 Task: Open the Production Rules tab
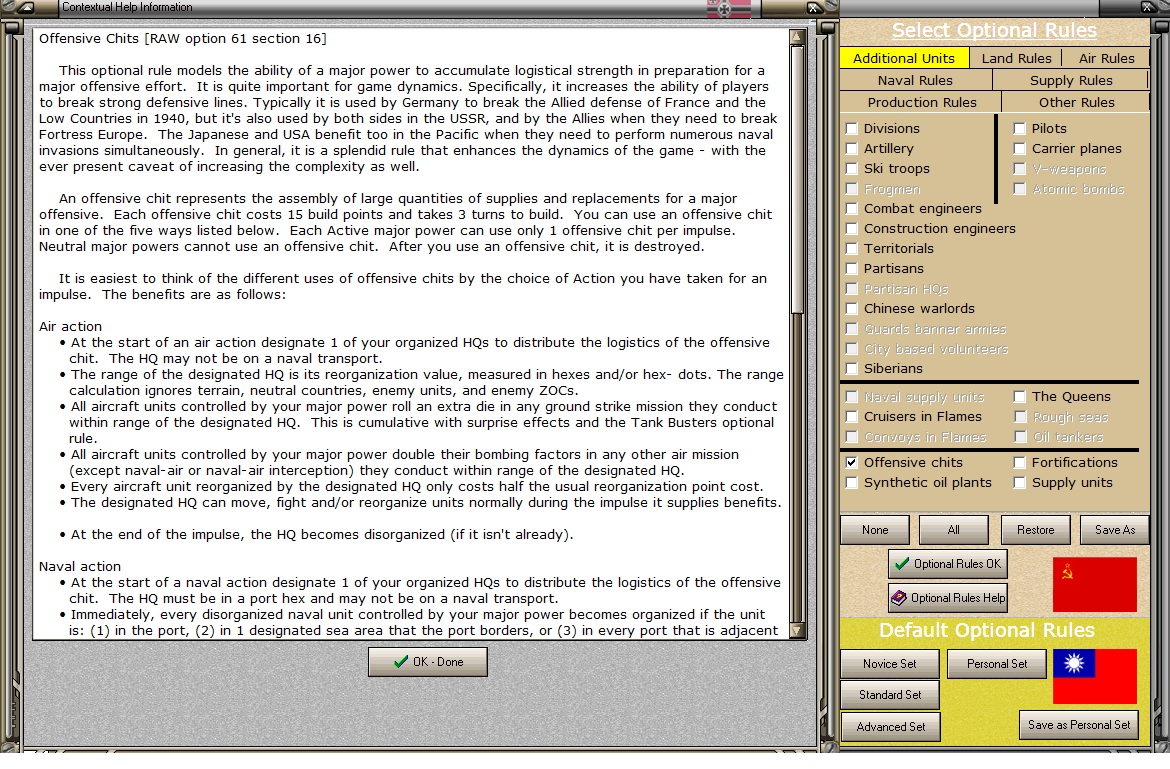pos(922,102)
